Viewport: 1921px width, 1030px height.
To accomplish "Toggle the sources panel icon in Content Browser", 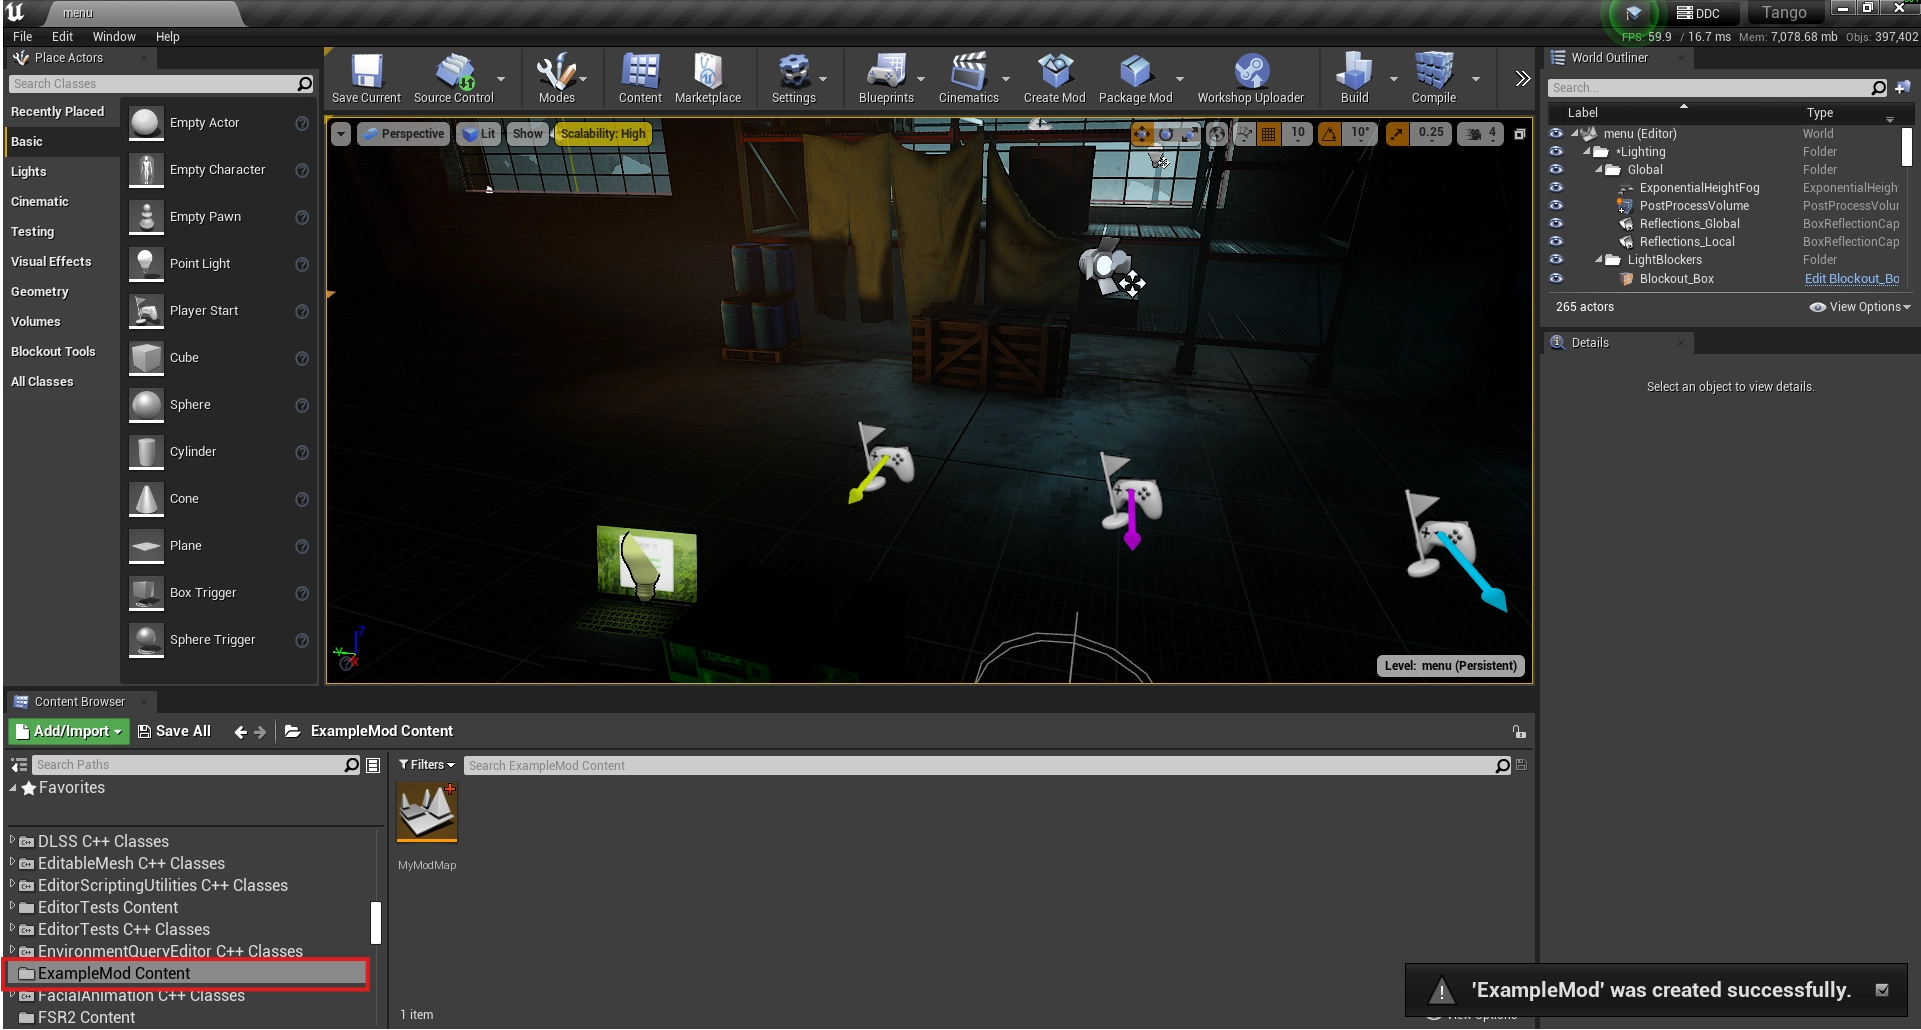I will pos(19,765).
